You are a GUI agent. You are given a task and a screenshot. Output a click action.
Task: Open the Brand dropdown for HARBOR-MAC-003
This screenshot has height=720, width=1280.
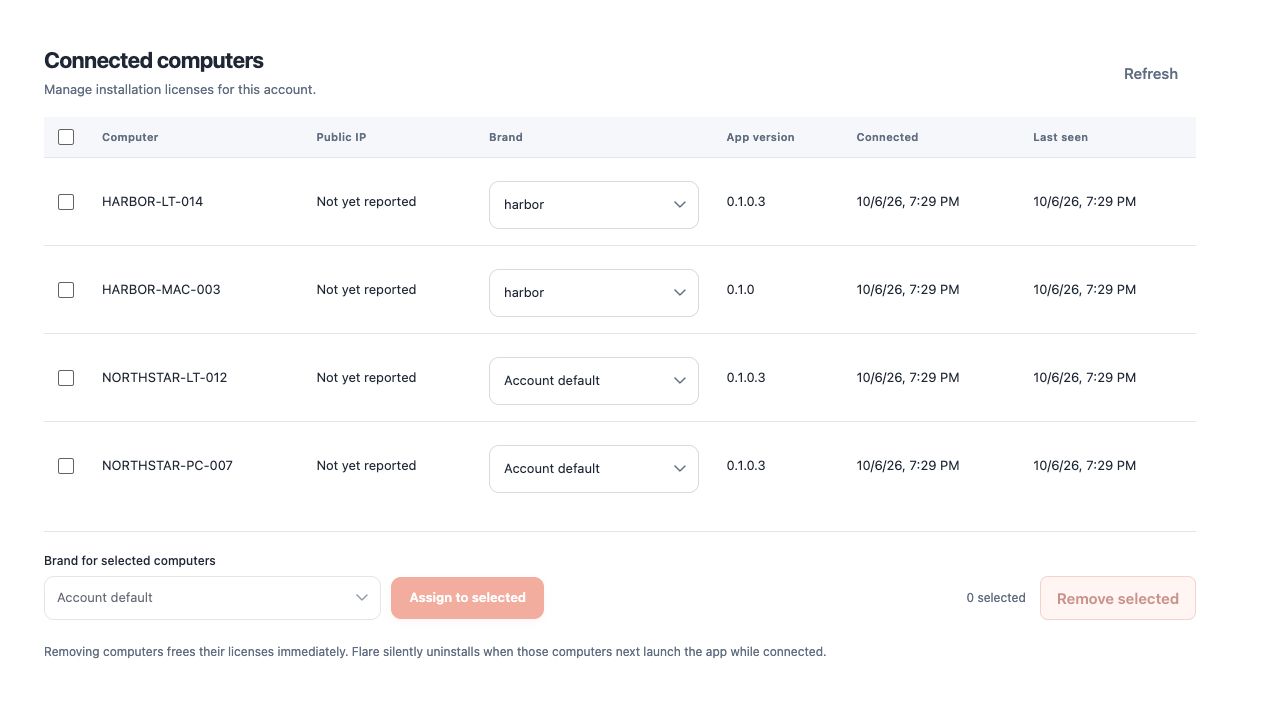[594, 293]
